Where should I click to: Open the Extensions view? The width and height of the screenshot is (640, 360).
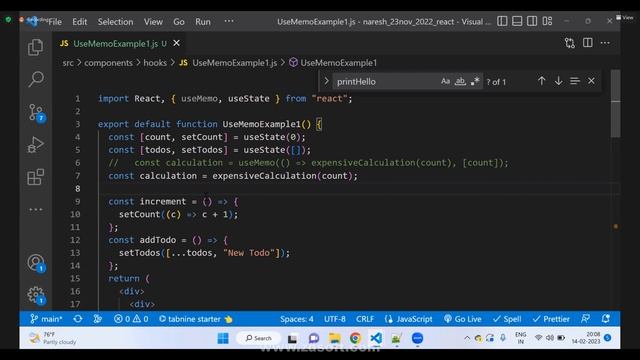point(36,177)
